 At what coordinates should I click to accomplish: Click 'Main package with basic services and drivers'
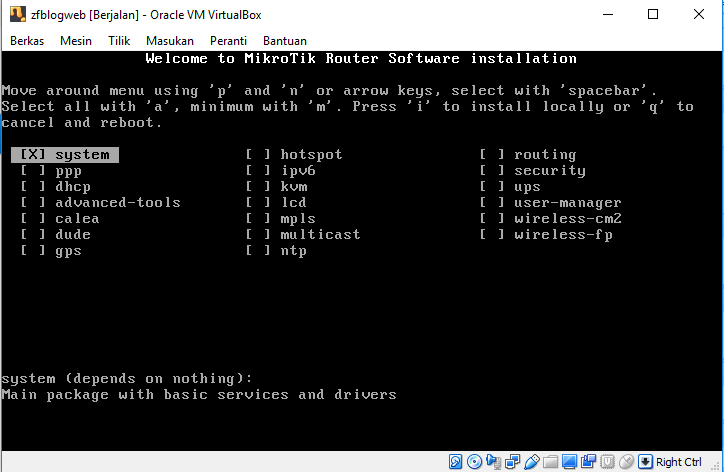(199, 395)
